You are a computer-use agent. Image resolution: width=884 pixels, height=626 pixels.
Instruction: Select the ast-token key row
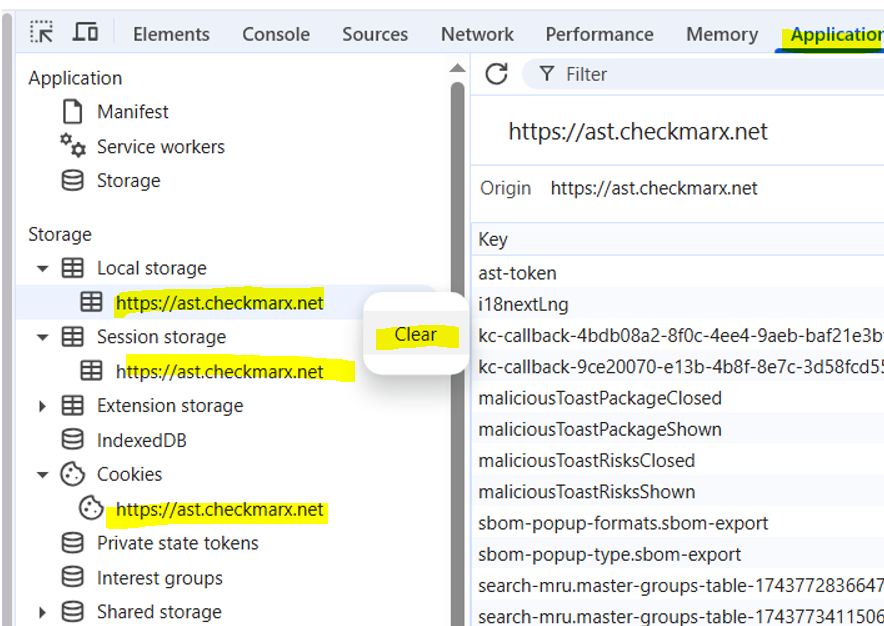[x=678, y=273]
